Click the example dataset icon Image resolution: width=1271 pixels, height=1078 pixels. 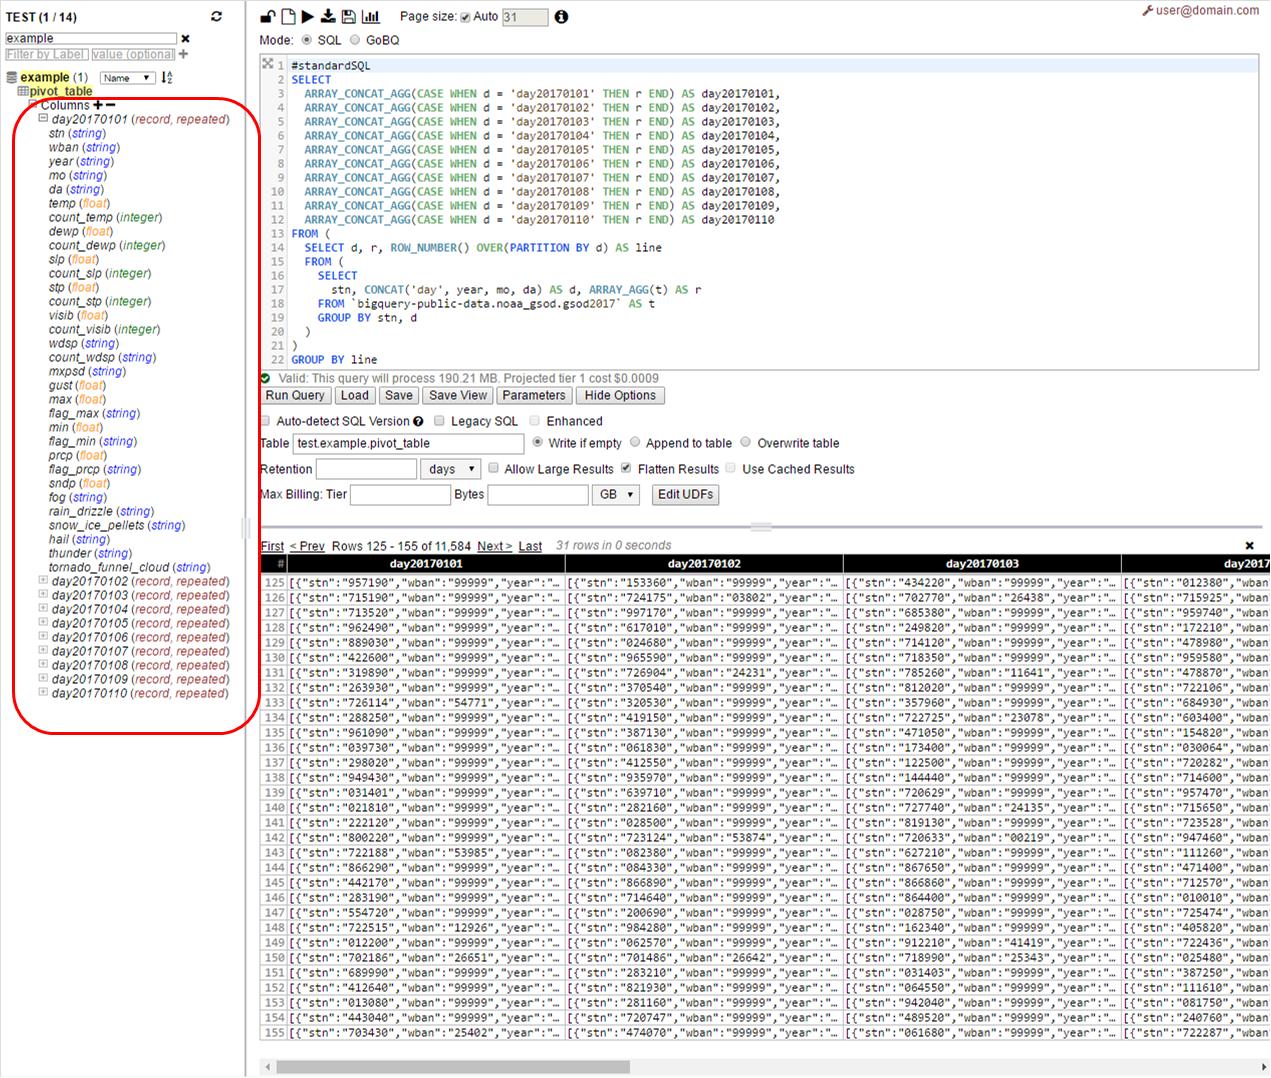12,77
